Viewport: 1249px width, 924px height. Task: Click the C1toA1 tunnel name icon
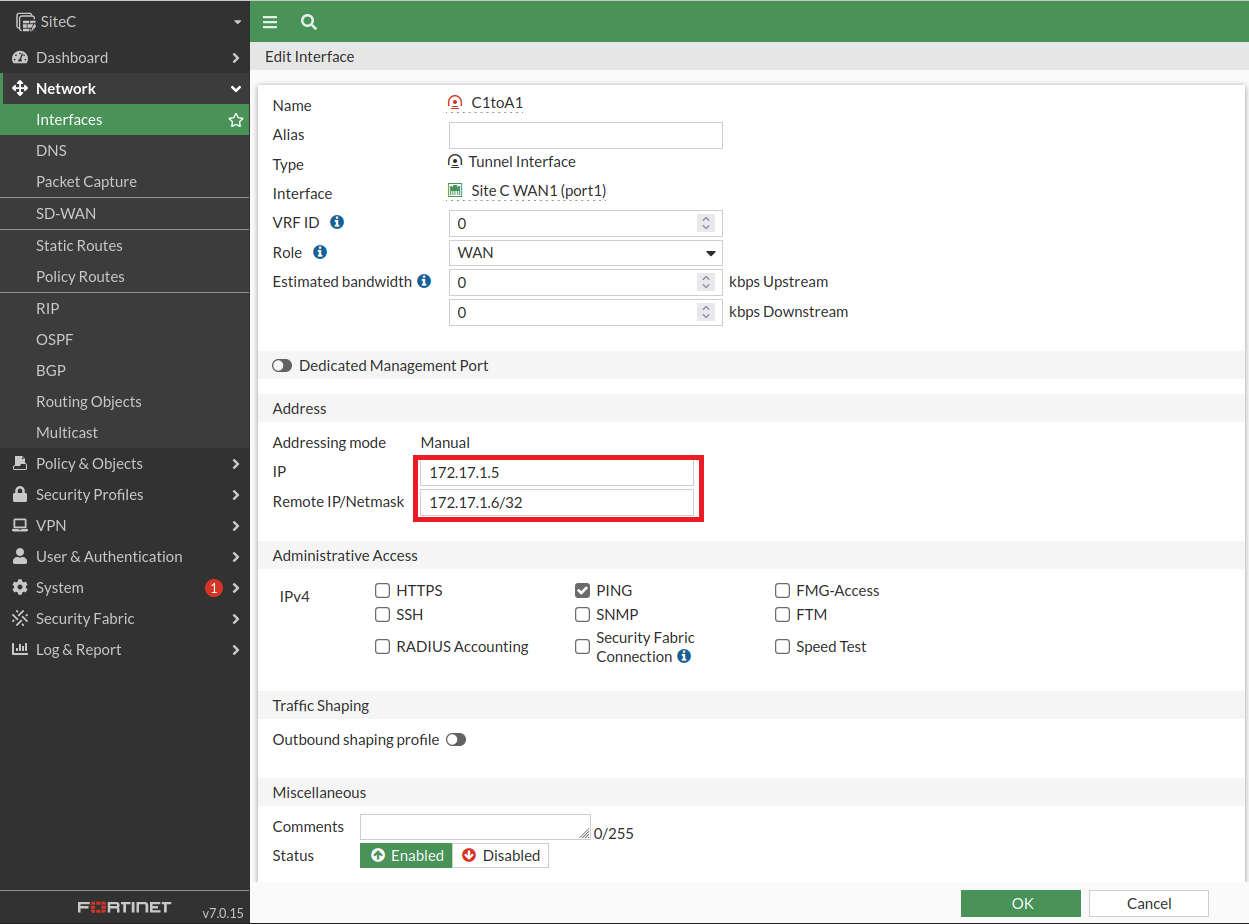pos(455,103)
